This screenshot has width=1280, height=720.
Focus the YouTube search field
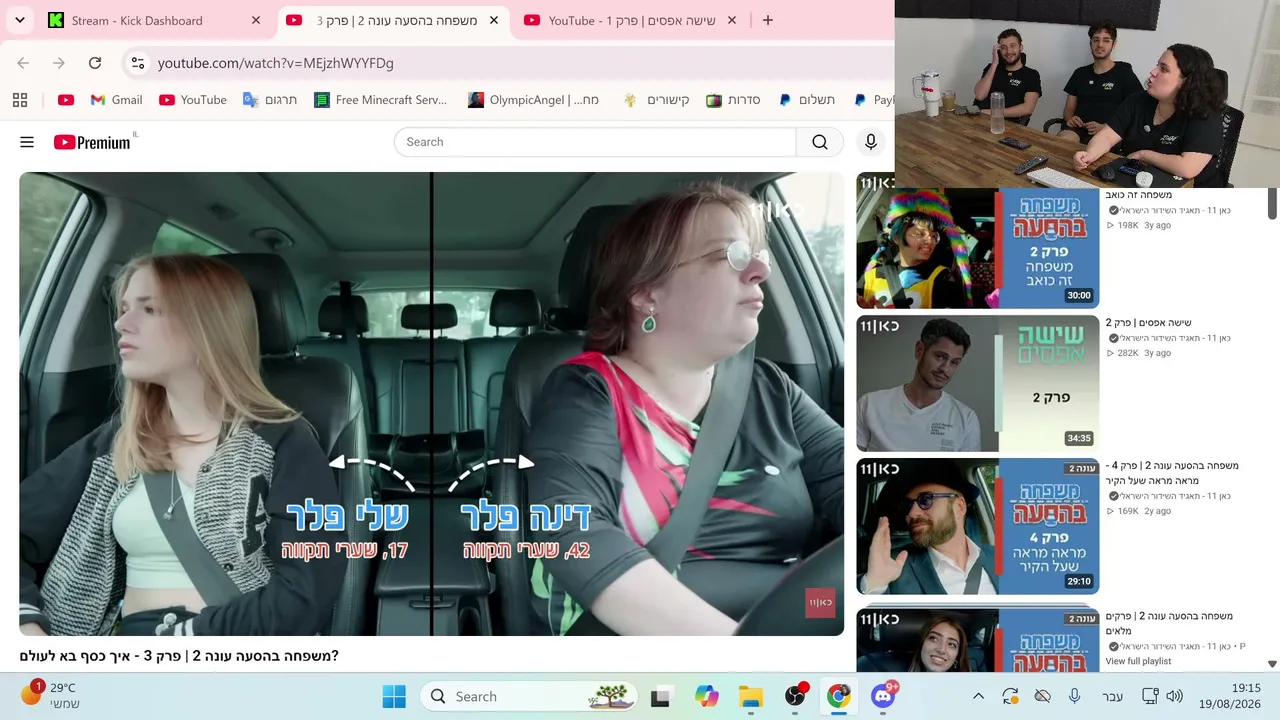click(595, 142)
